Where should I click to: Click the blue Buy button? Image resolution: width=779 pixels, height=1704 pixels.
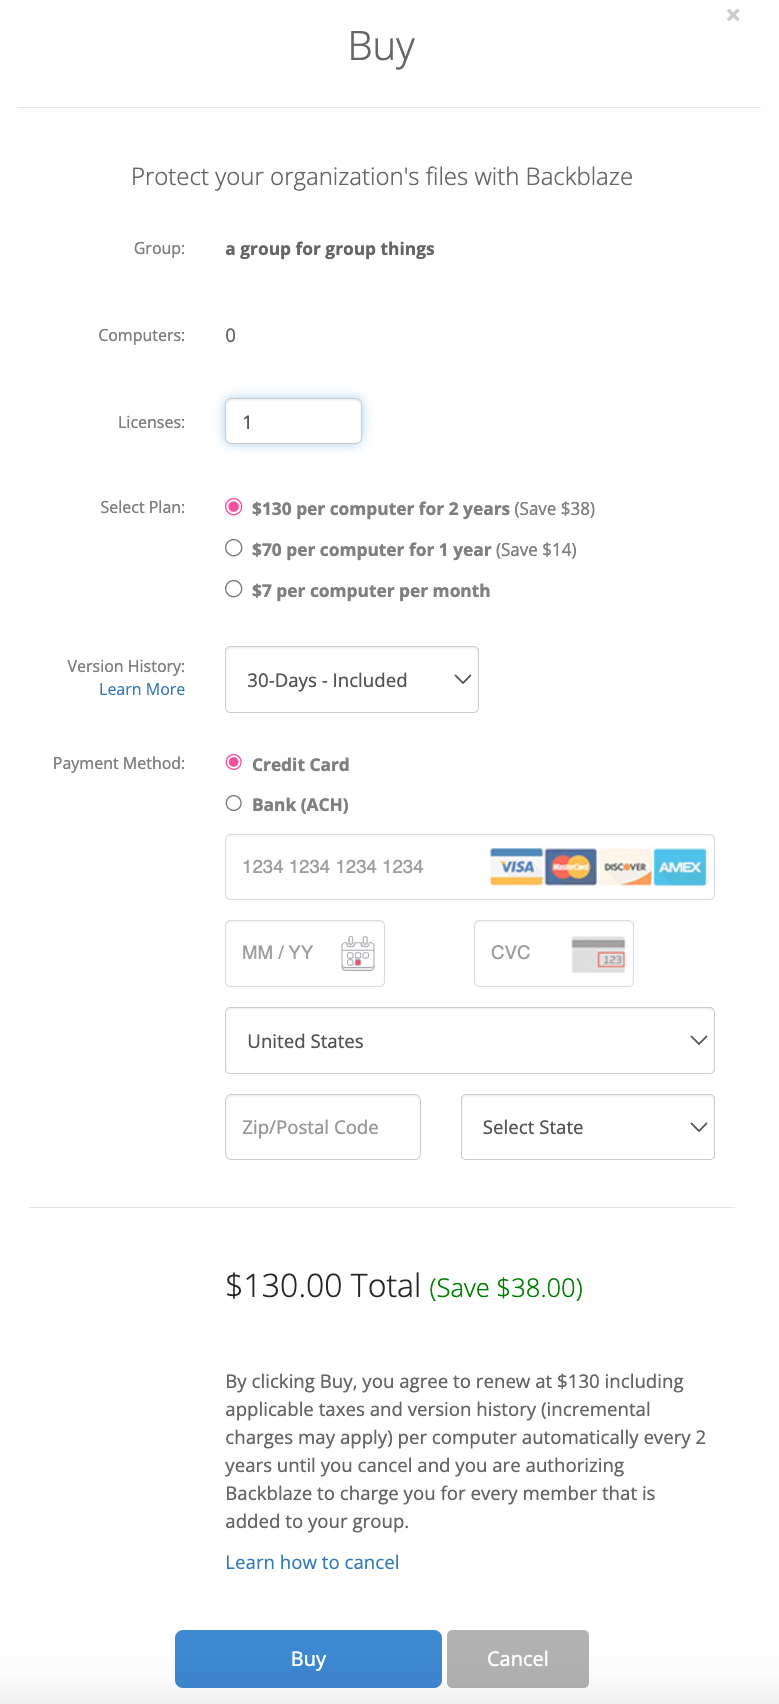coord(308,1659)
